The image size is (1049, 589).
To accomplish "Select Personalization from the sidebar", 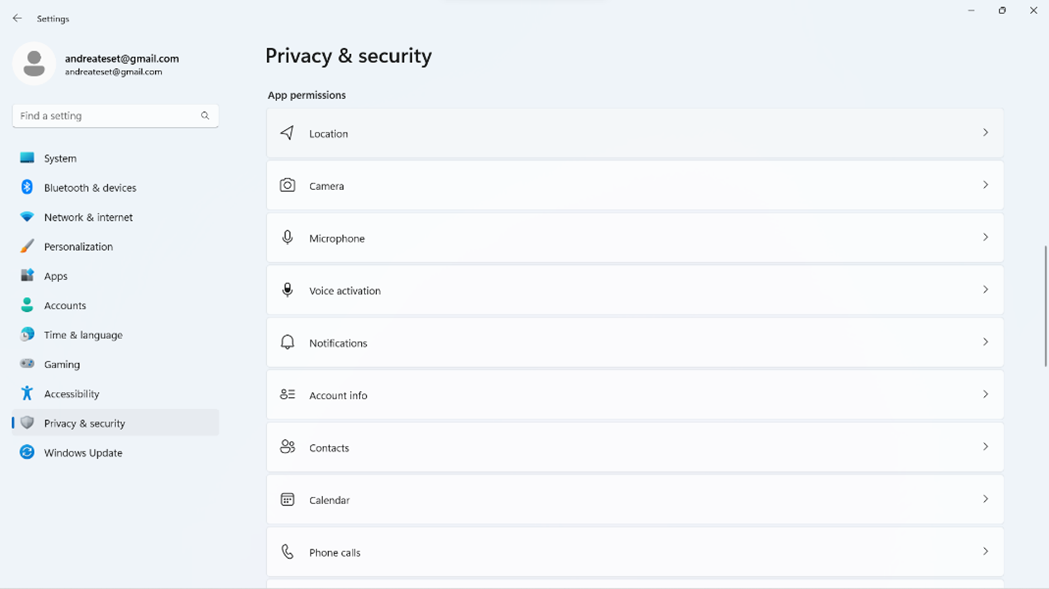I will click(x=78, y=247).
